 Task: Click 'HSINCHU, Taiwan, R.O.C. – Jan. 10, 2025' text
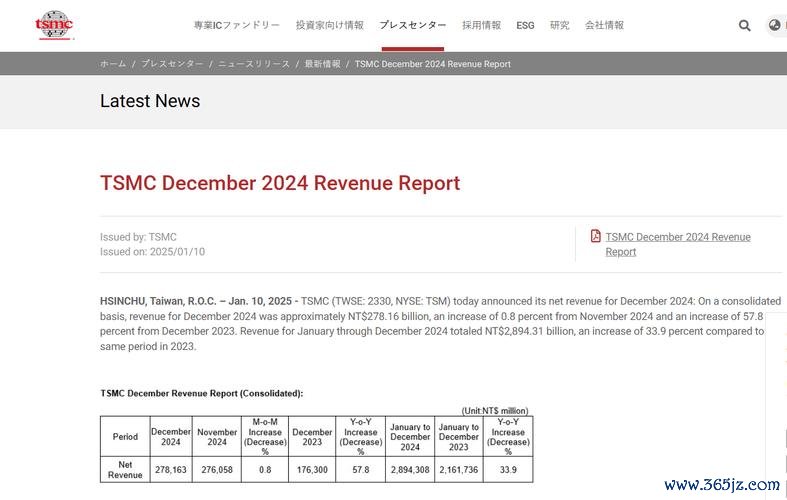point(196,301)
